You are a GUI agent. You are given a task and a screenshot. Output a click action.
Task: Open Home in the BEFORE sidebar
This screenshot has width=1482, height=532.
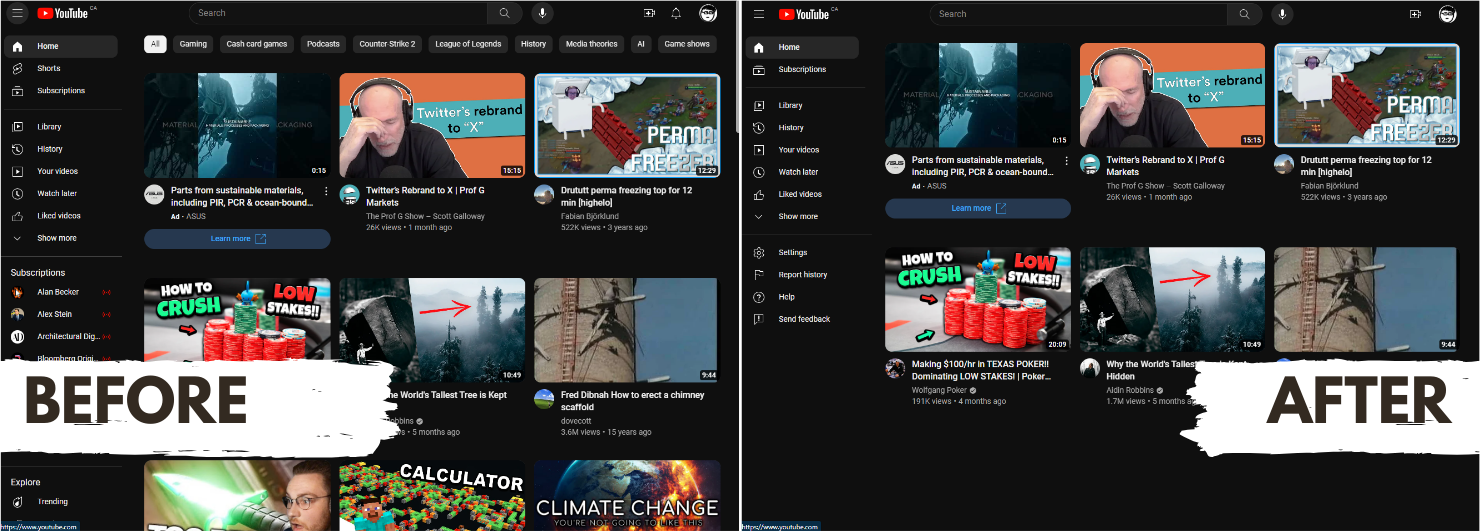tap(61, 46)
